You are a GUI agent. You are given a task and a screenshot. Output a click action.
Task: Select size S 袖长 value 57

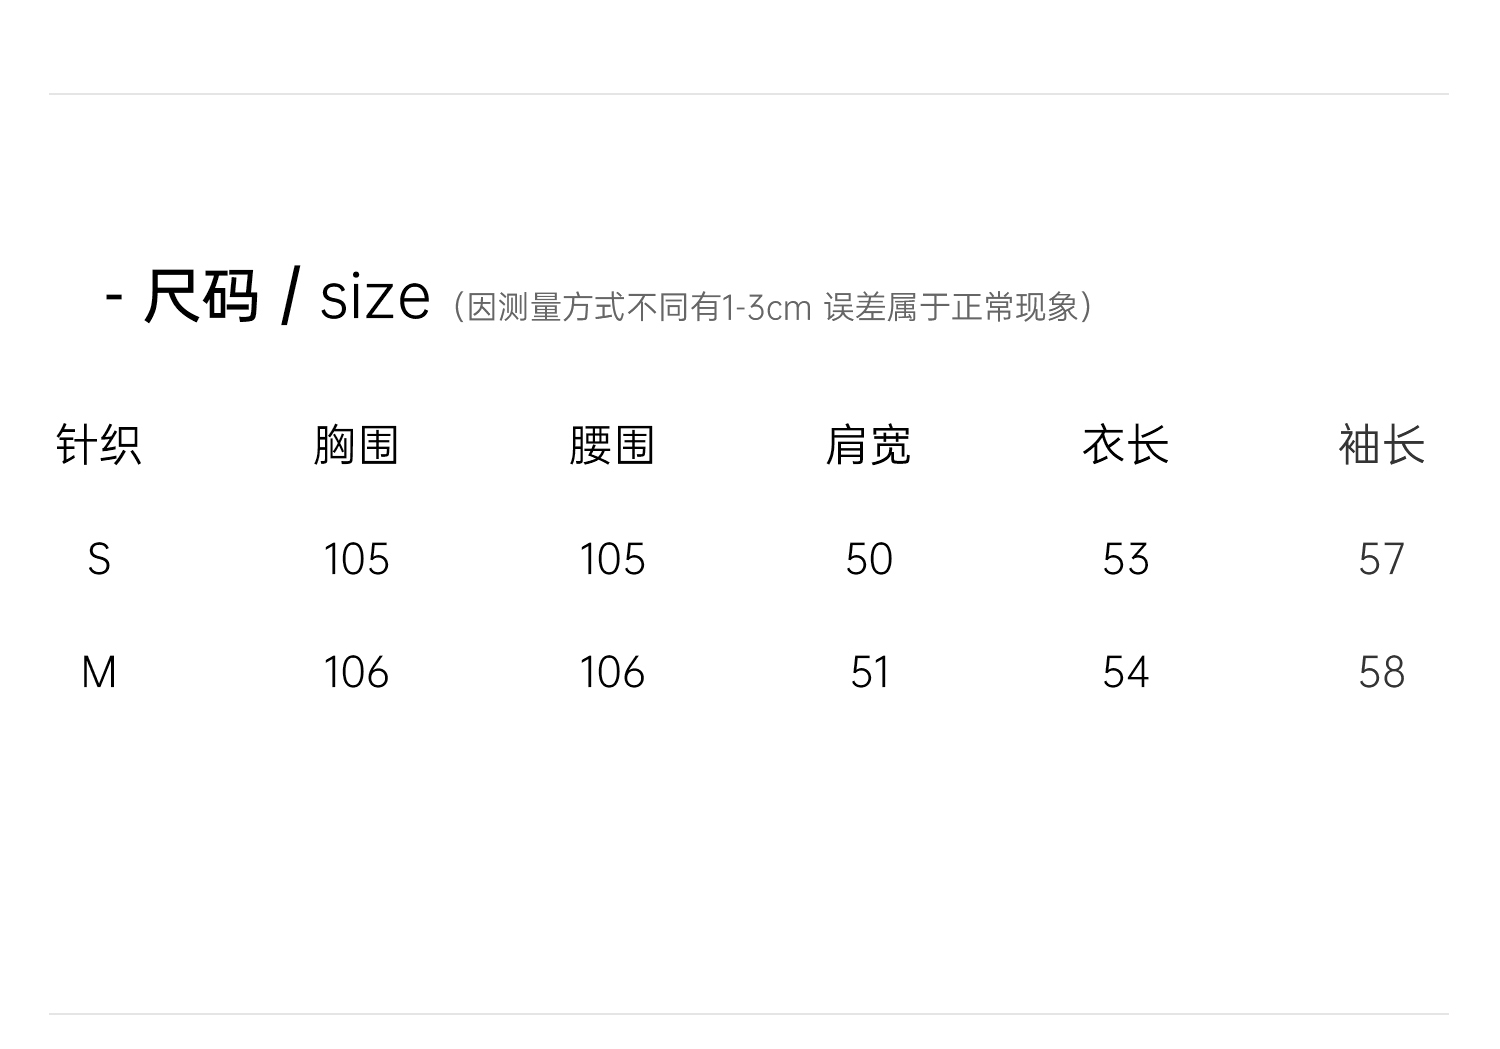pyautogui.click(x=1381, y=559)
